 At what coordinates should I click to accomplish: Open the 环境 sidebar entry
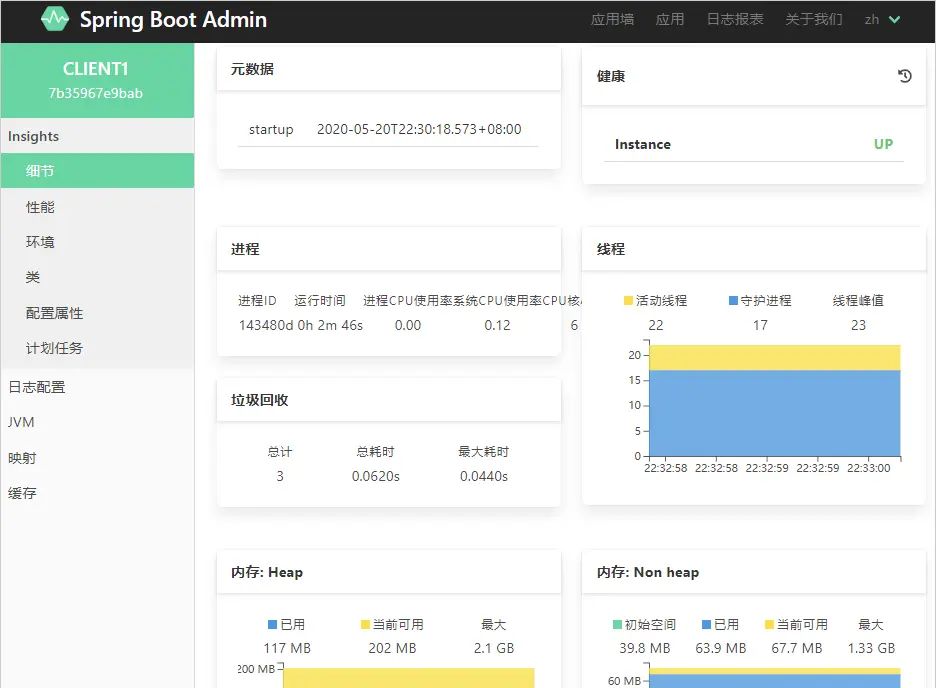[39, 241]
